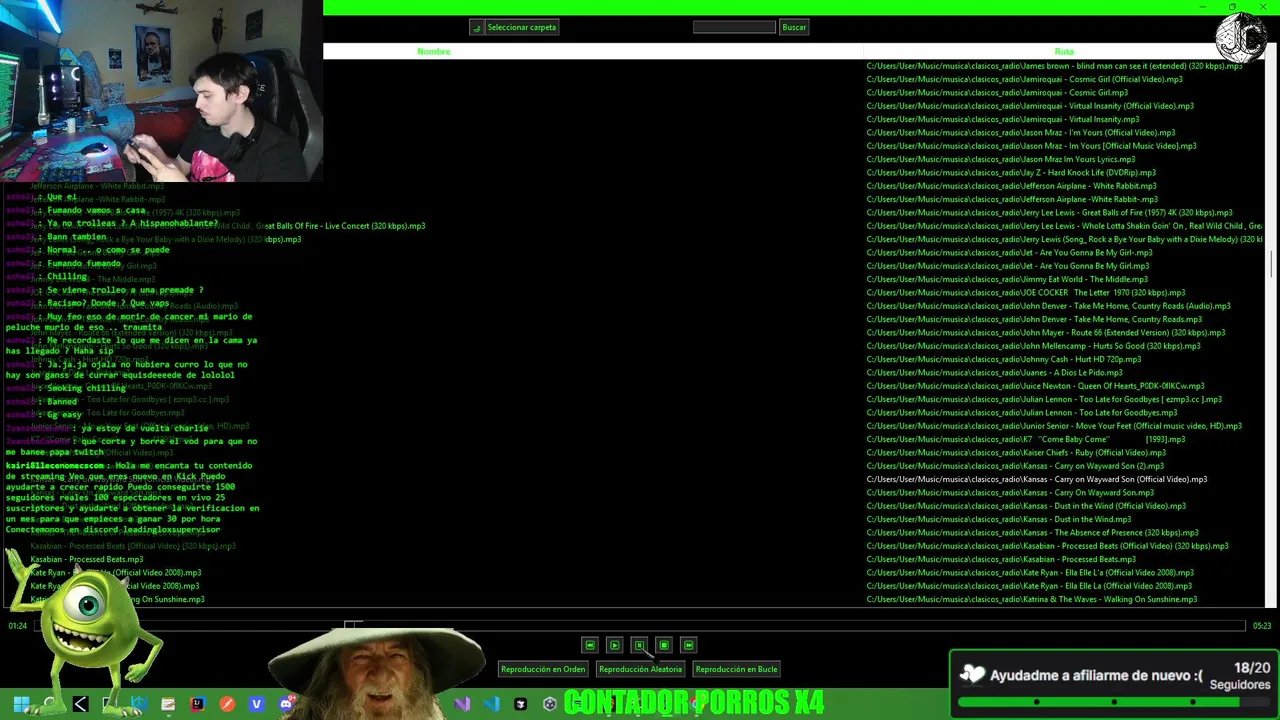Select Jamiroquai - Cosmic Girl.mp3 path row
The image size is (1280, 720).
pos(997,92)
